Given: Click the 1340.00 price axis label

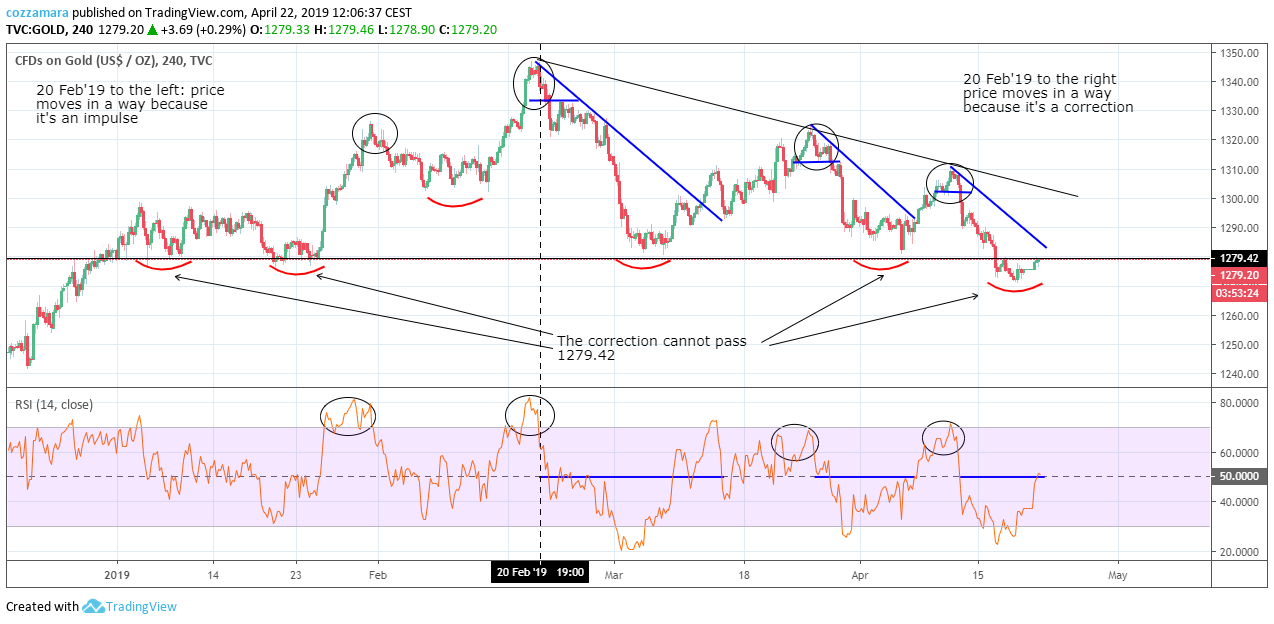Looking at the screenshot, I should coord(1239,82).
